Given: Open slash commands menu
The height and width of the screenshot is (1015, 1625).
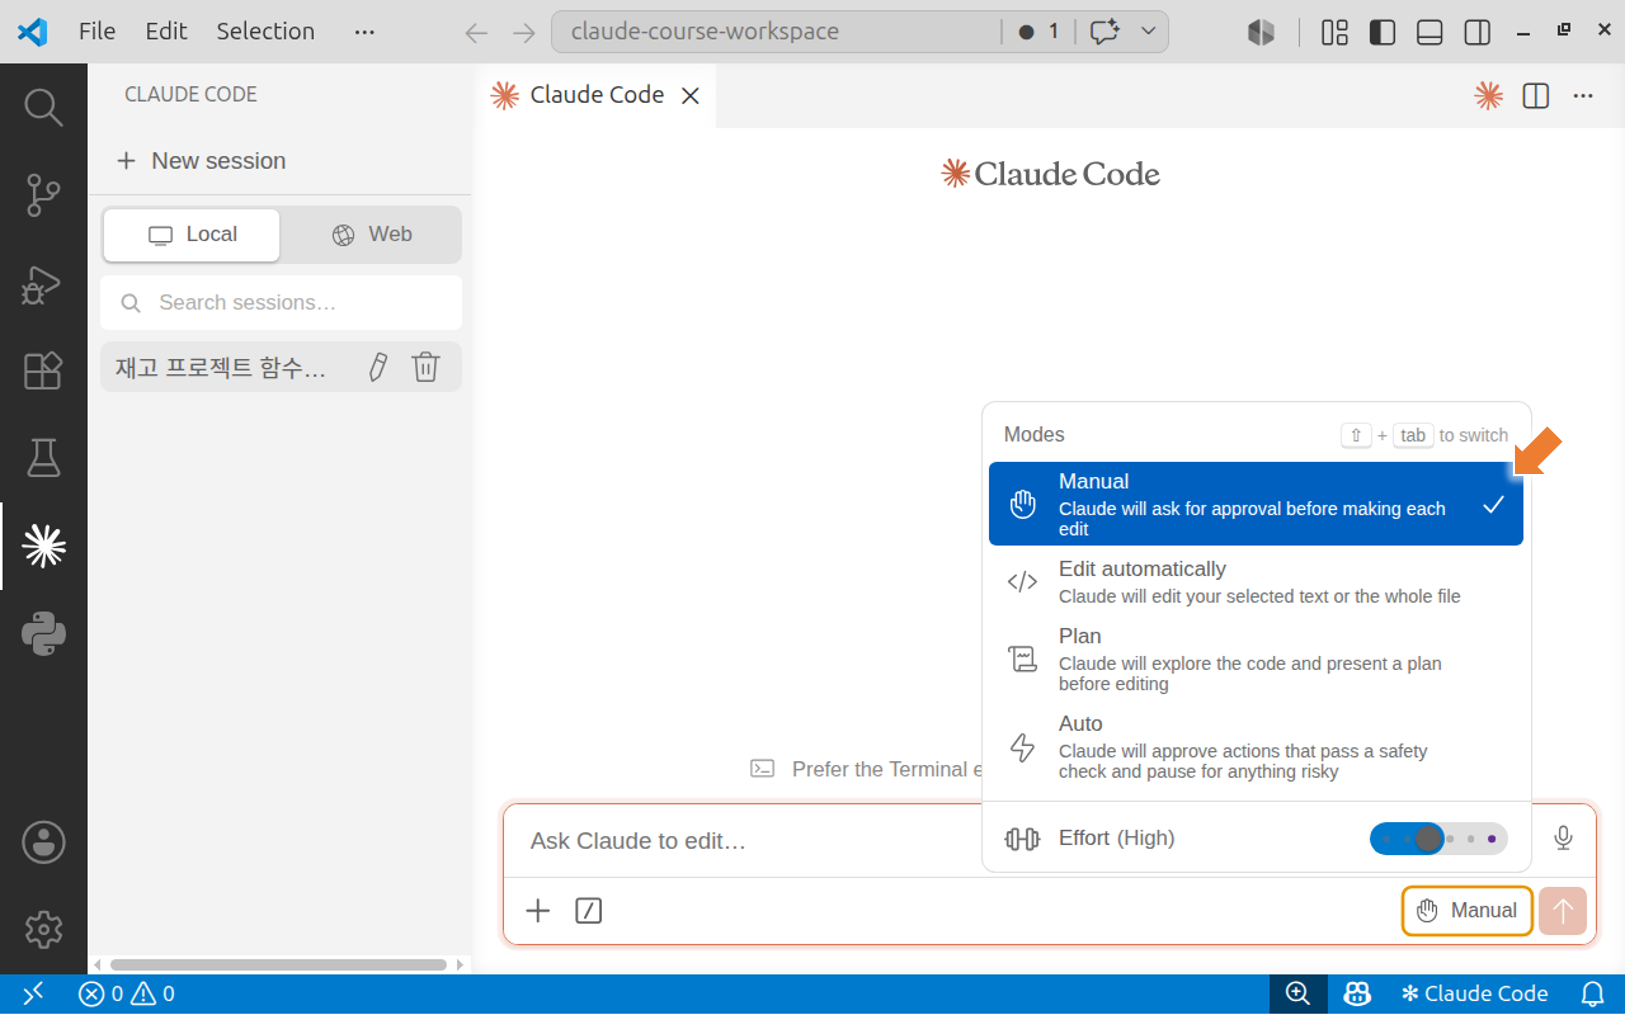Looking at the screenshot, I should coord(588,910).
